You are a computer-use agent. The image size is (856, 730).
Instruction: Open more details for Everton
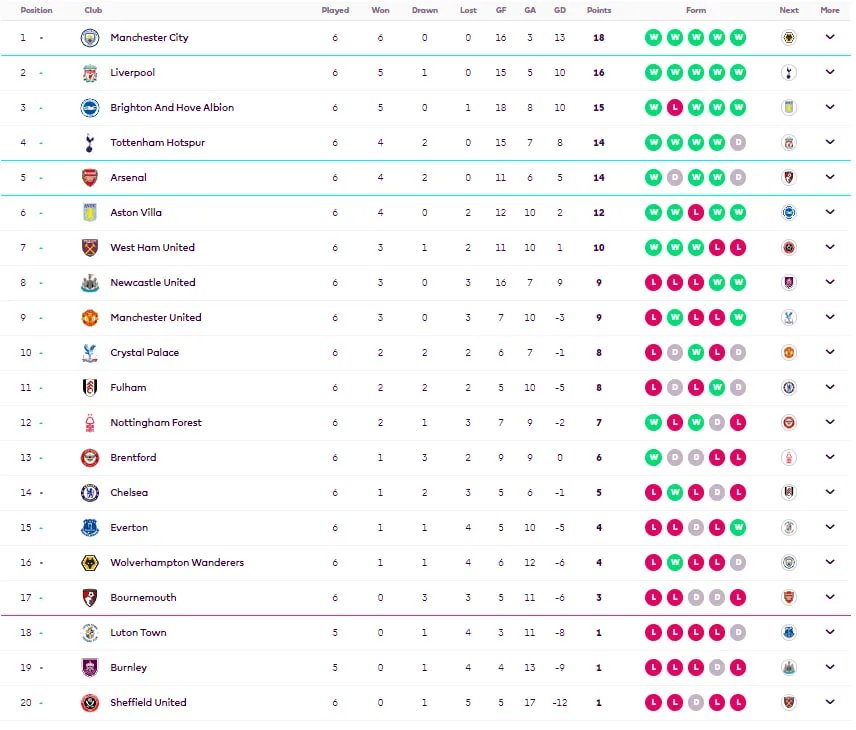pos(829,528)
